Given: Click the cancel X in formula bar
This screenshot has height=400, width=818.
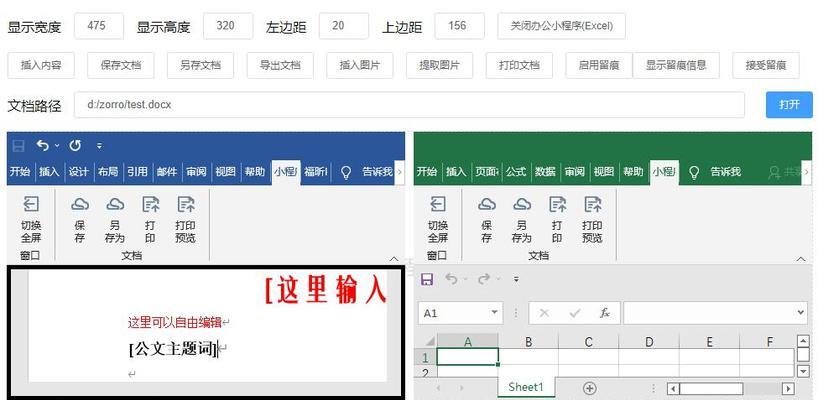Looking at the screenshot, I should [544, 313].
